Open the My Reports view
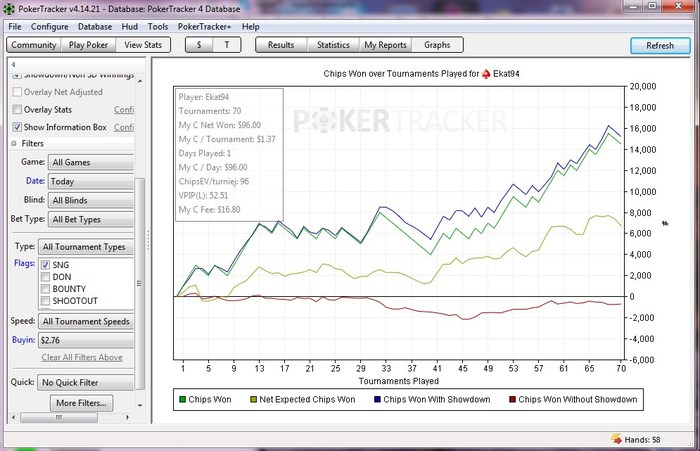700x451 pixels. click(x=385, y=45)
